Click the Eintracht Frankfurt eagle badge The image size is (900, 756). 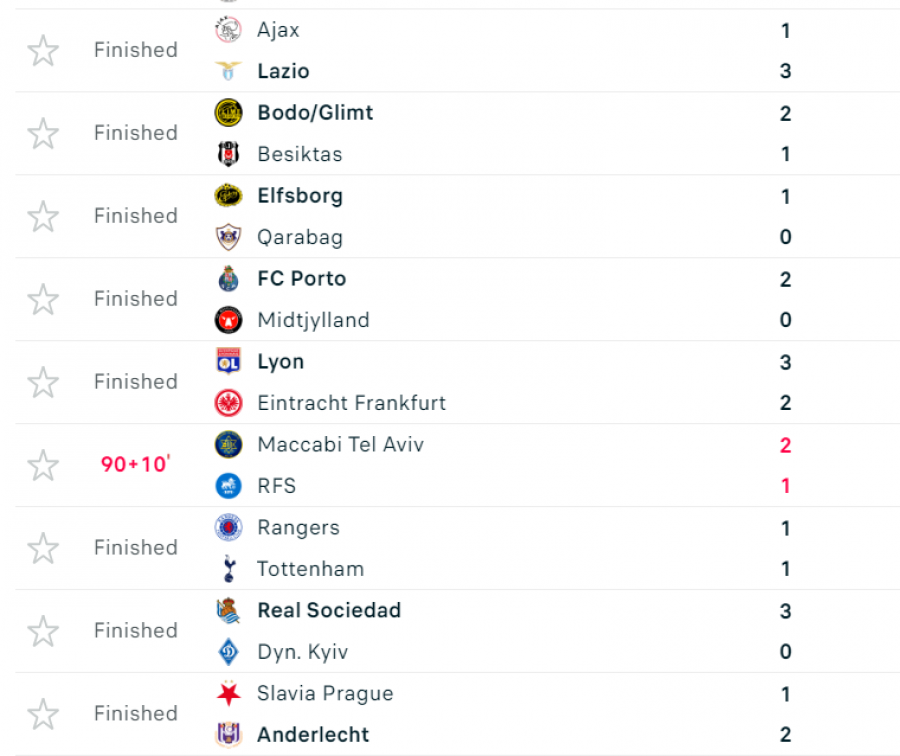coord(228,403)
